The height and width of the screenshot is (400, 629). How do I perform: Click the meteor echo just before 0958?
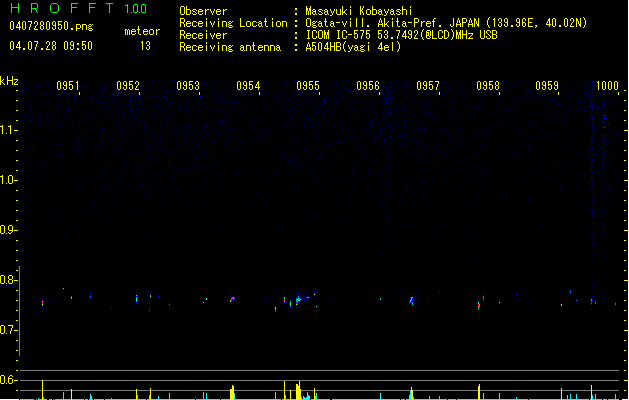click(479, 306)
